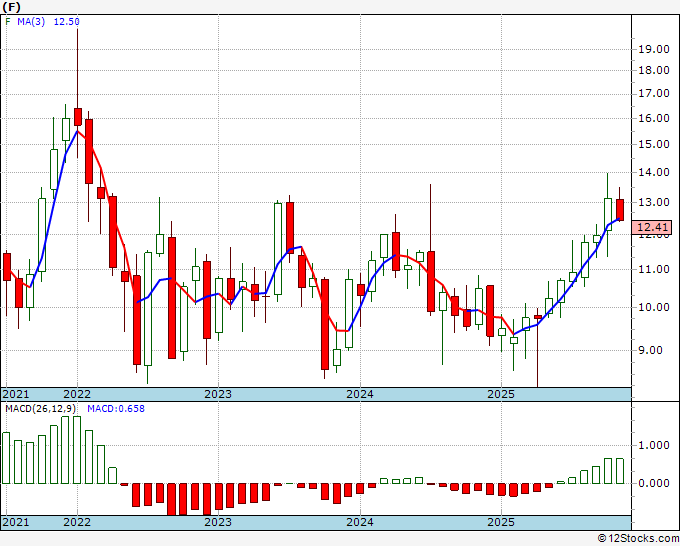The image size is (680, 546).
Task: Click the 14.00 price axis label
Action: point(654,173)
